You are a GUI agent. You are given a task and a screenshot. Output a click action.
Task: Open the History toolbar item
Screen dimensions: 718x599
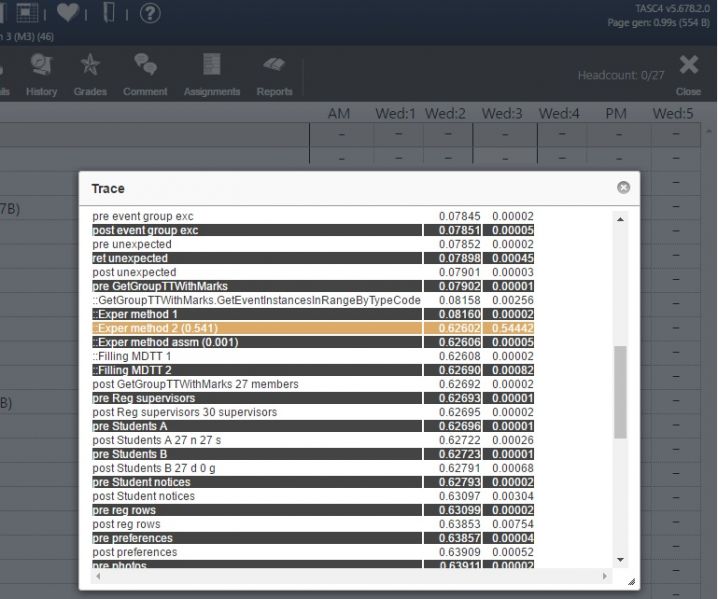pos(41,76)
